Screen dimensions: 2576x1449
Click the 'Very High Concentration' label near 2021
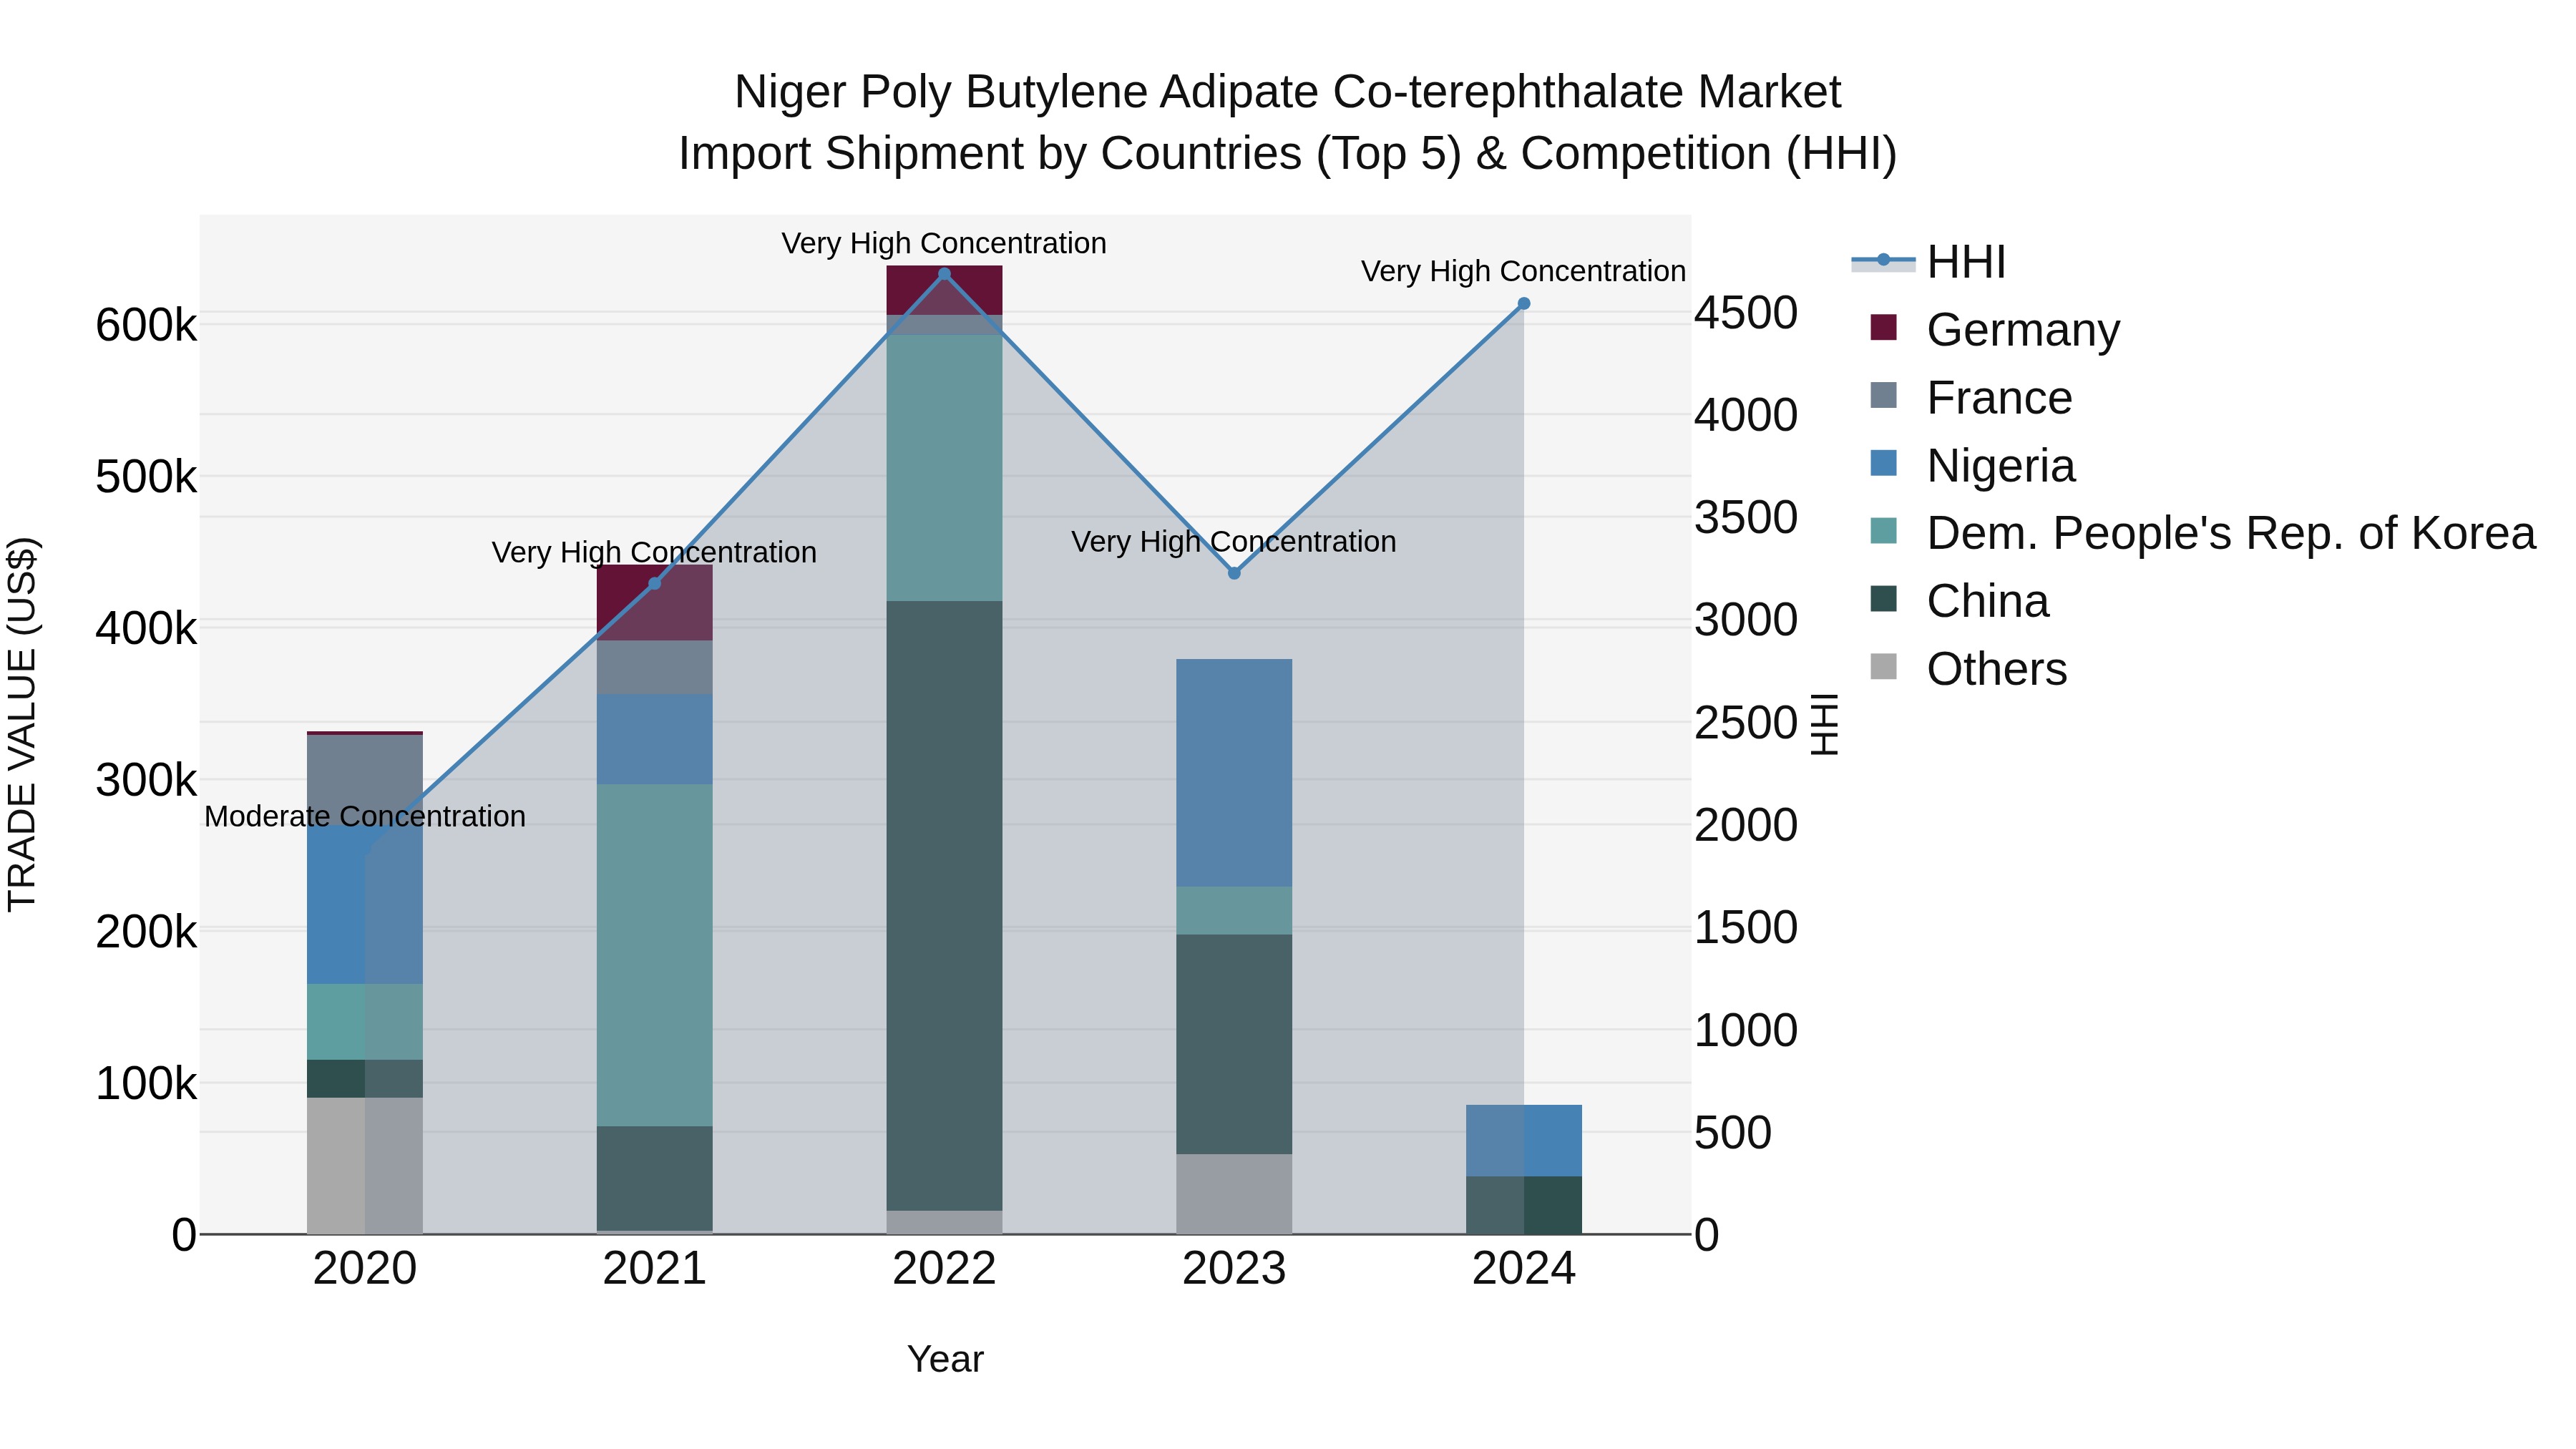tap(654, 553)
